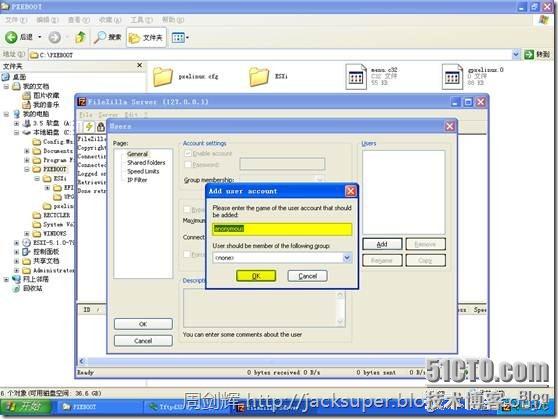
Task: Select the ESXi folder icon in file pane
Action: pyautogui.click(x=259, y=77)
